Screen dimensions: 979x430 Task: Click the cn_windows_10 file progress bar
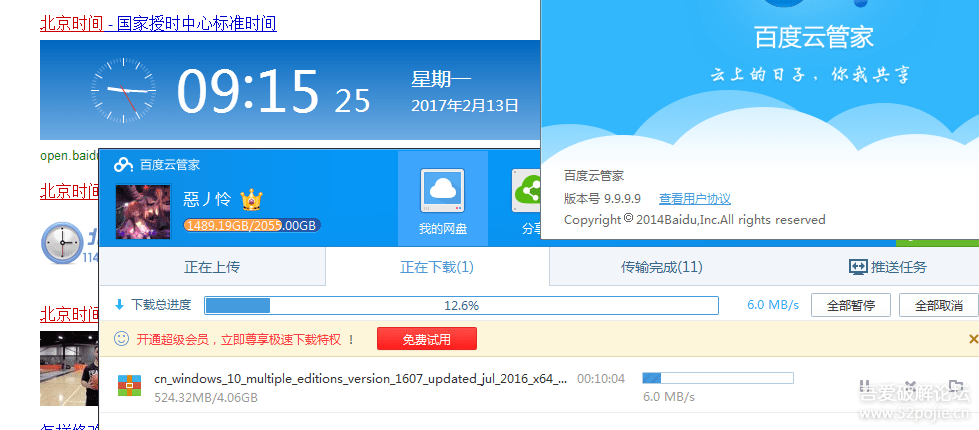tap(717, 378)
